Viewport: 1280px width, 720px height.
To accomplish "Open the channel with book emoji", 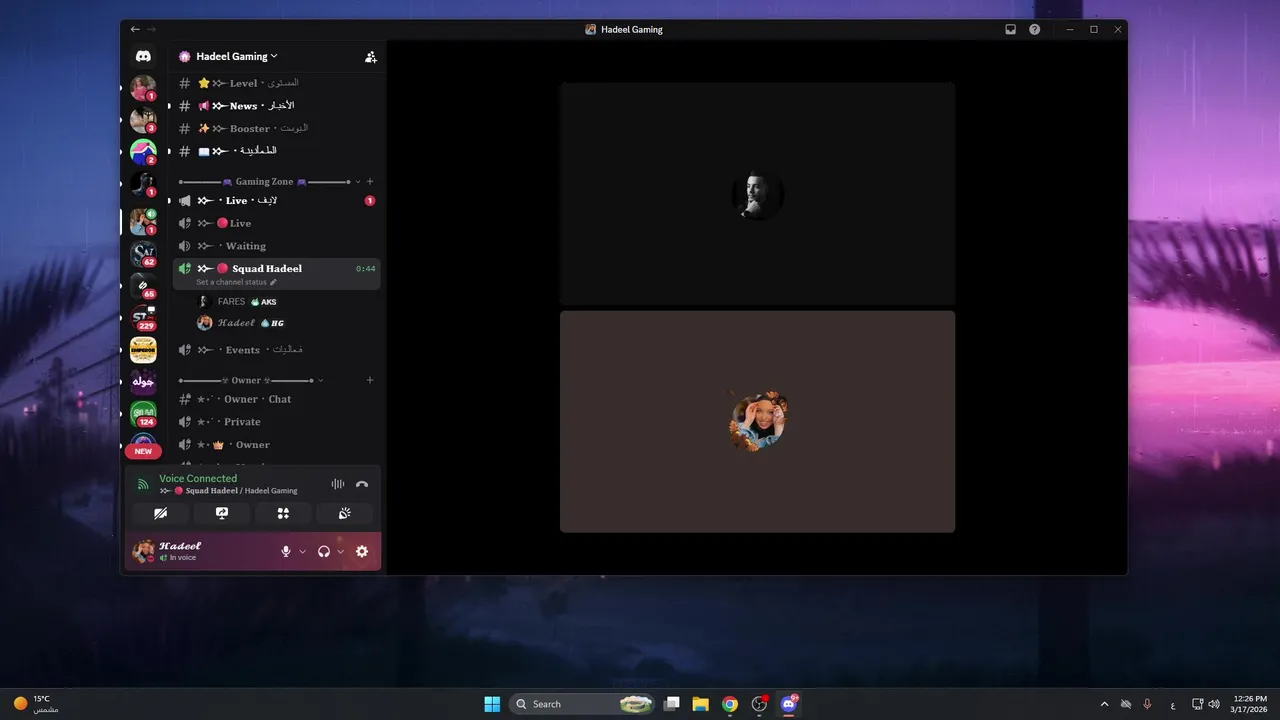I will click(276, 151).
